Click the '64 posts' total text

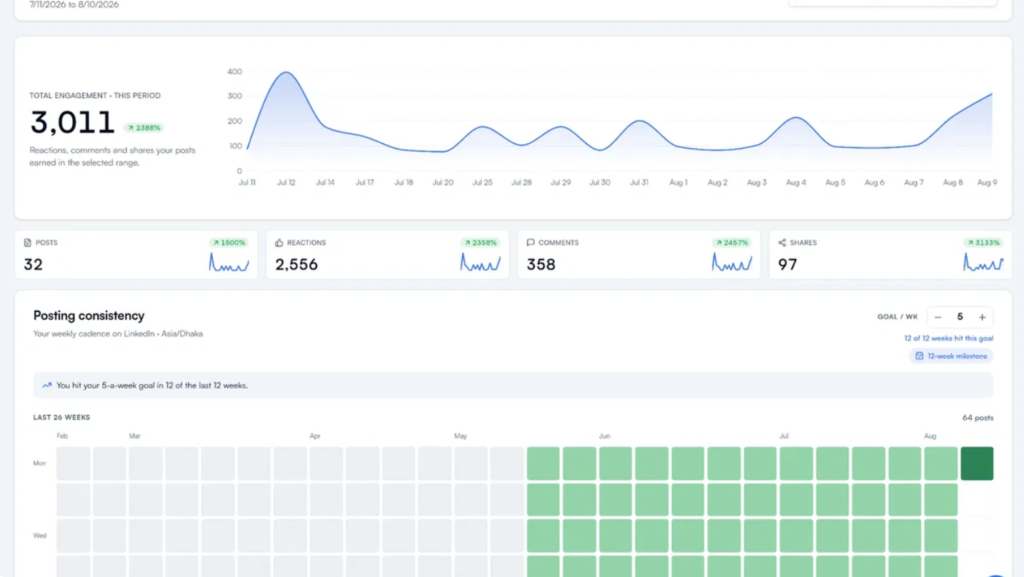pyautogui.click(x=978, y=418)
